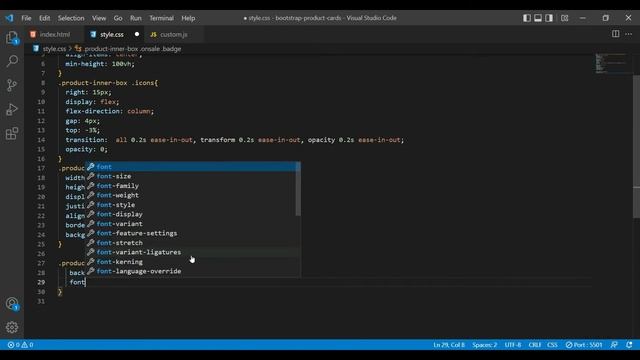
Task: Open the Terminal menu
Action: click(161, 18)
